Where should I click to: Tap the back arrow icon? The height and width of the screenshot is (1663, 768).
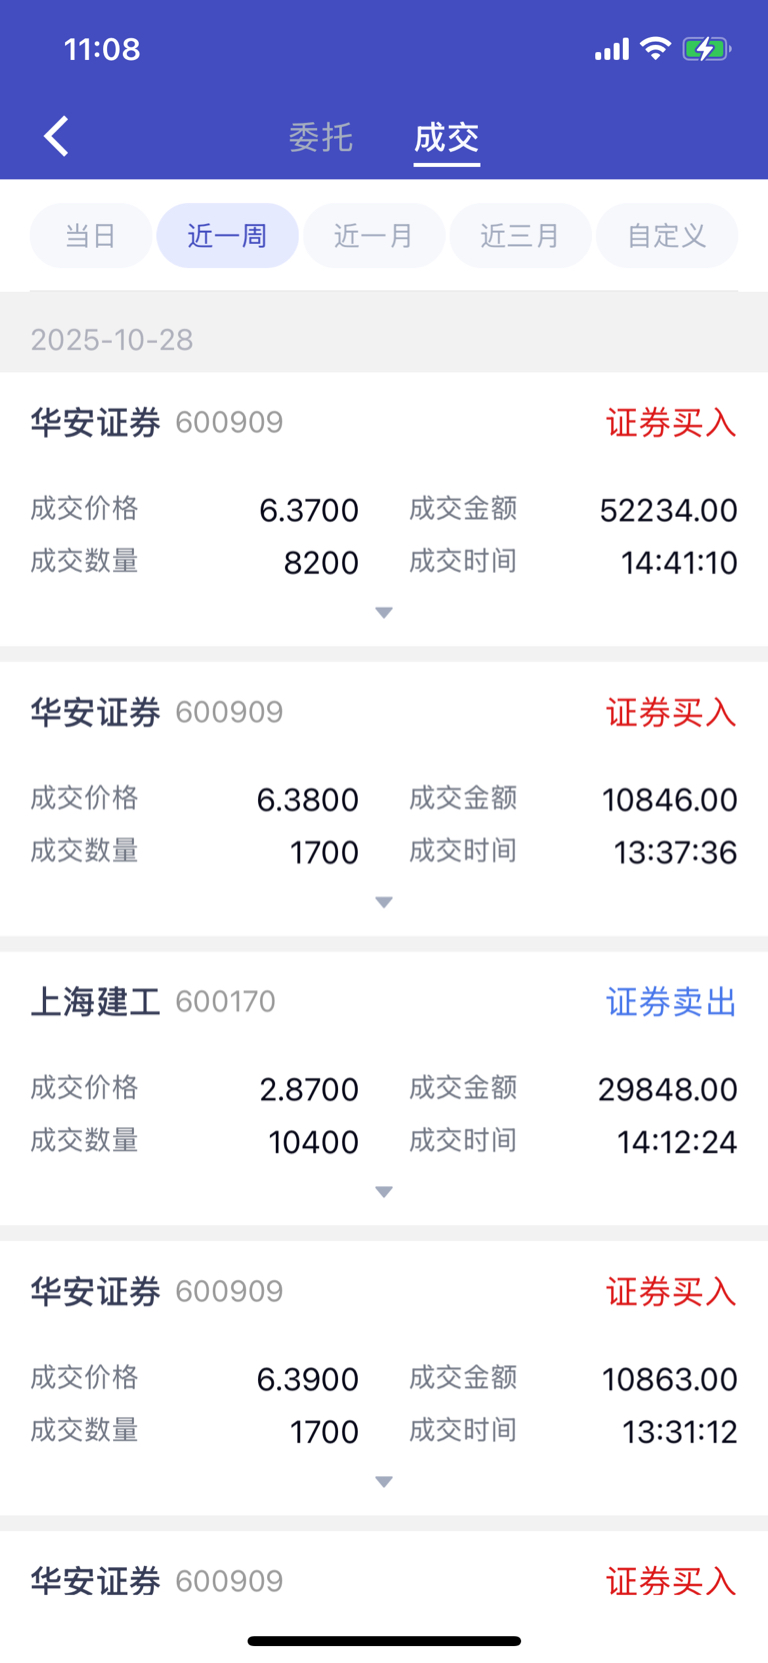pyautogui.click(x=57, y=136)
